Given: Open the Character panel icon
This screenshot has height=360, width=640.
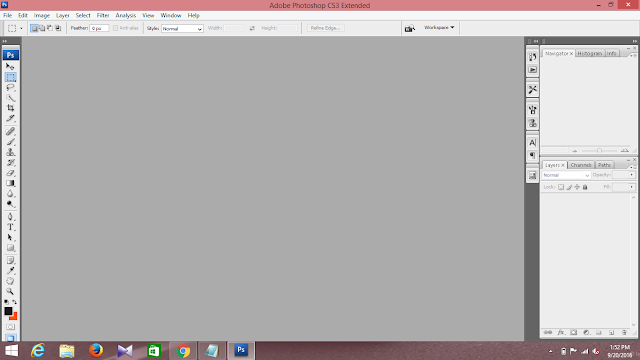Looking at the screenshot, I should click(x=532, y=142).
